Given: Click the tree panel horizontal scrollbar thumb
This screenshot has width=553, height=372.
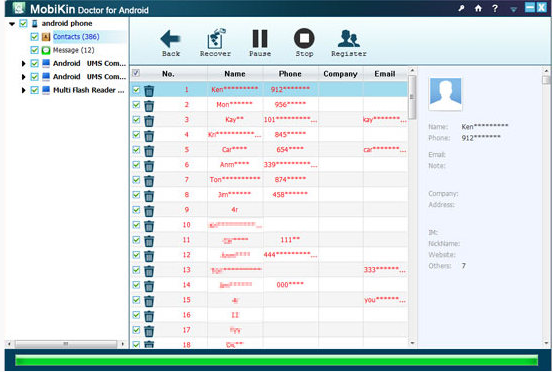Looking at the screenshot, I should pyautogui.click(x=66, y=343).
